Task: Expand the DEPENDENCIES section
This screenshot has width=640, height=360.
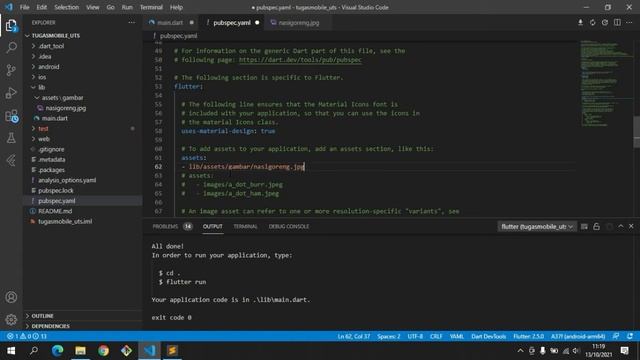Action: [x=82, y=326]
